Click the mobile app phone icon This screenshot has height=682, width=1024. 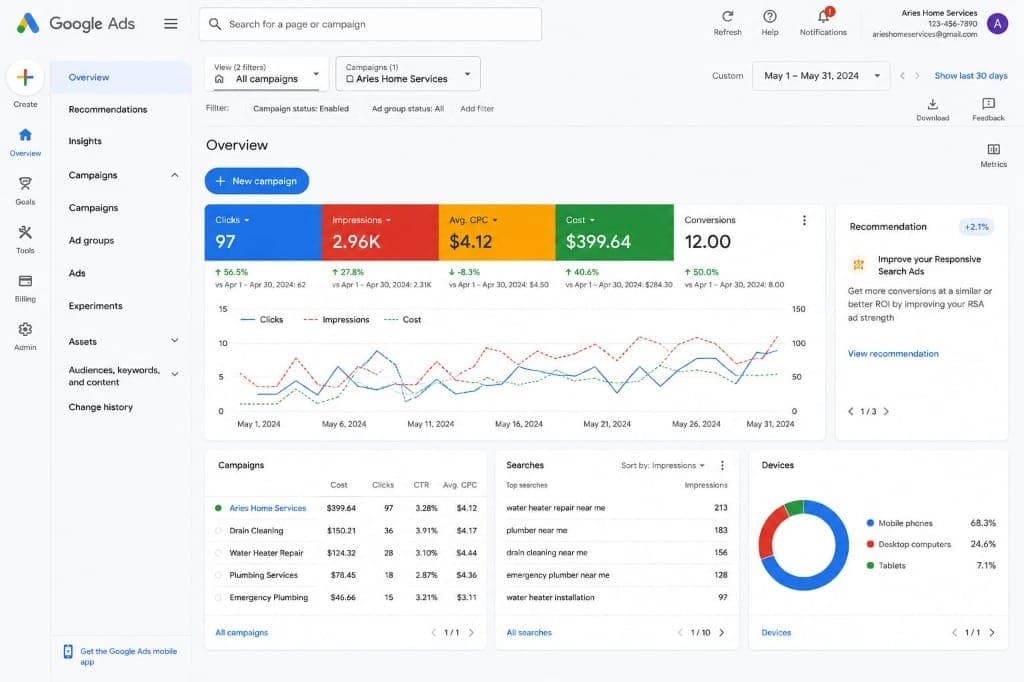[68, 651]
